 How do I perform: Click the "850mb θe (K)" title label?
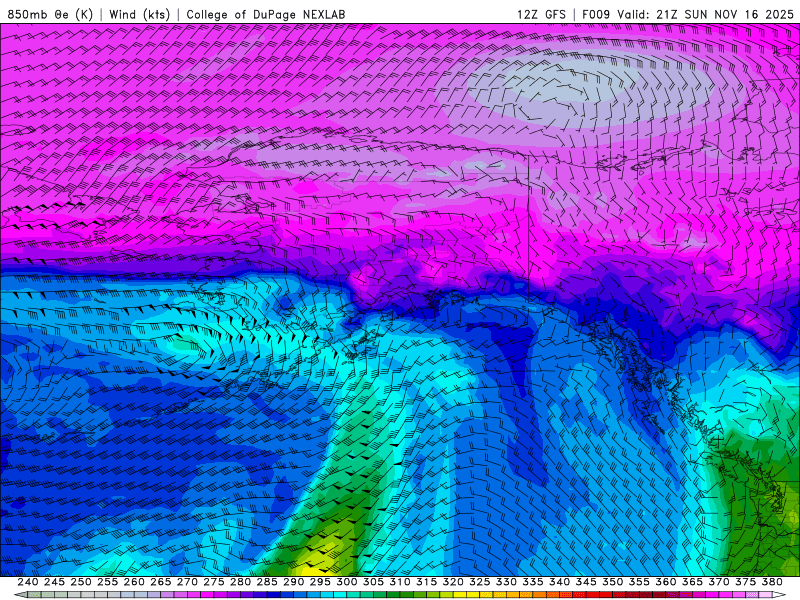(50, 14)
